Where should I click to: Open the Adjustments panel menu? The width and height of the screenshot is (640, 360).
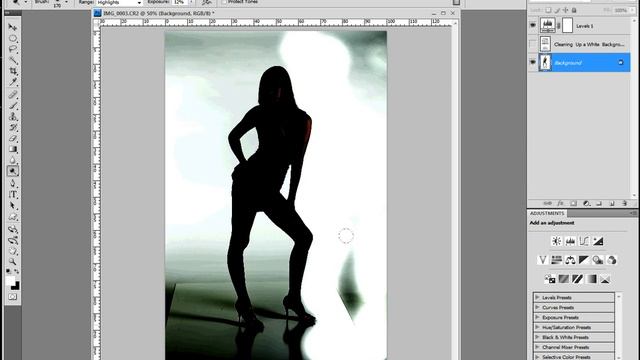click(633, 213)
